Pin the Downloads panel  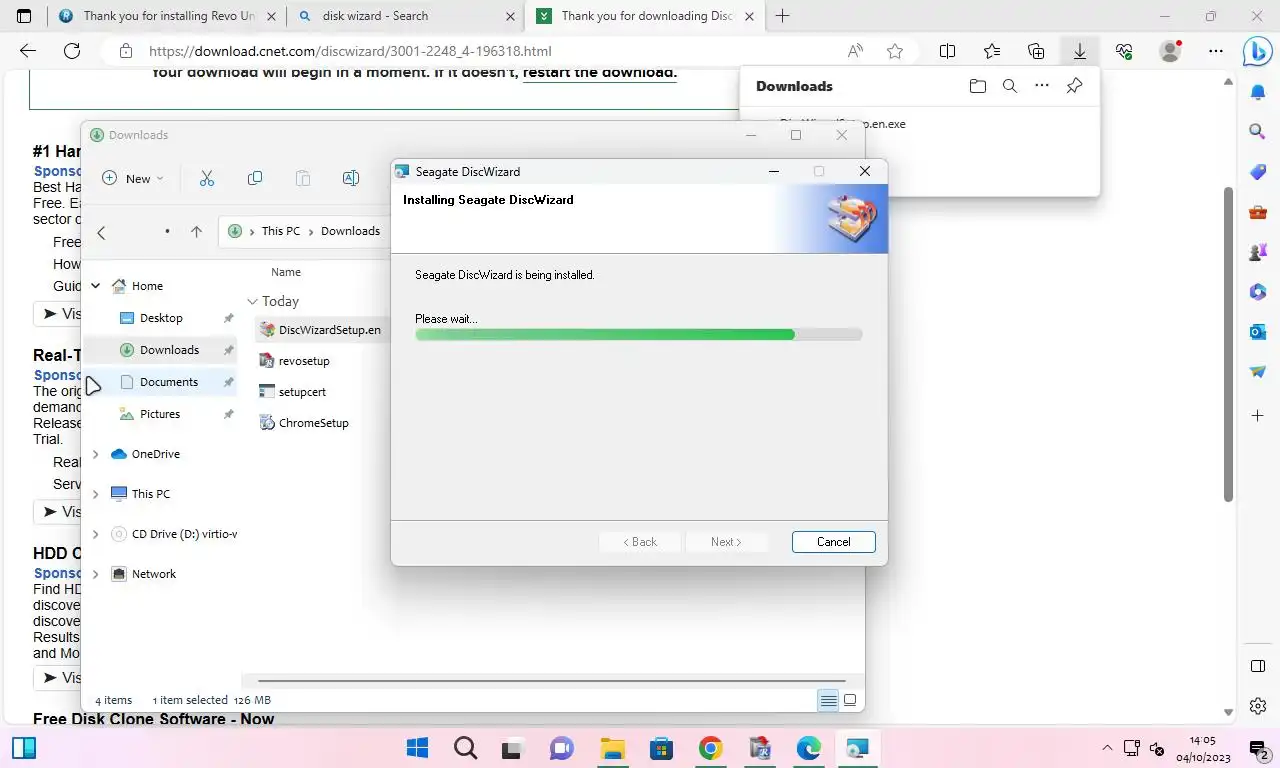[x=1074, y=86]
